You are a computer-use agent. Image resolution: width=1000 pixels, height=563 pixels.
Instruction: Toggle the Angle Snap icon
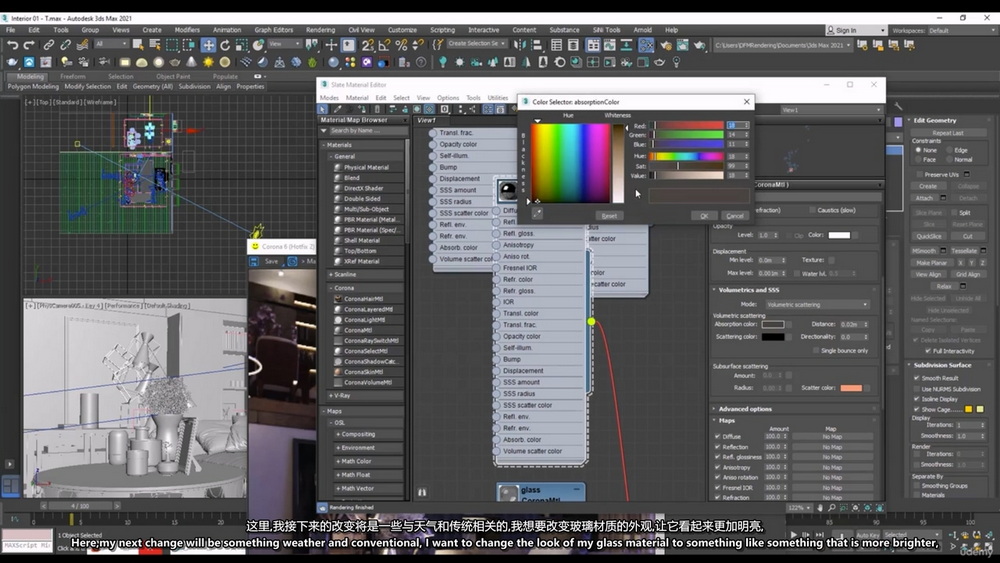tap(384, 45)
